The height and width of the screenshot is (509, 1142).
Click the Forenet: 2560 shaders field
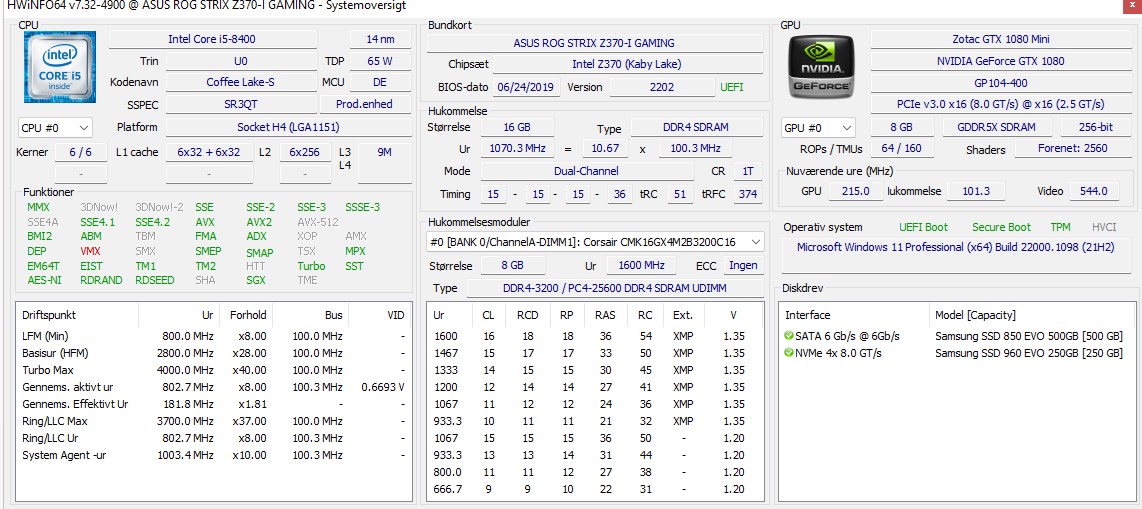[x=1072, y=149]
